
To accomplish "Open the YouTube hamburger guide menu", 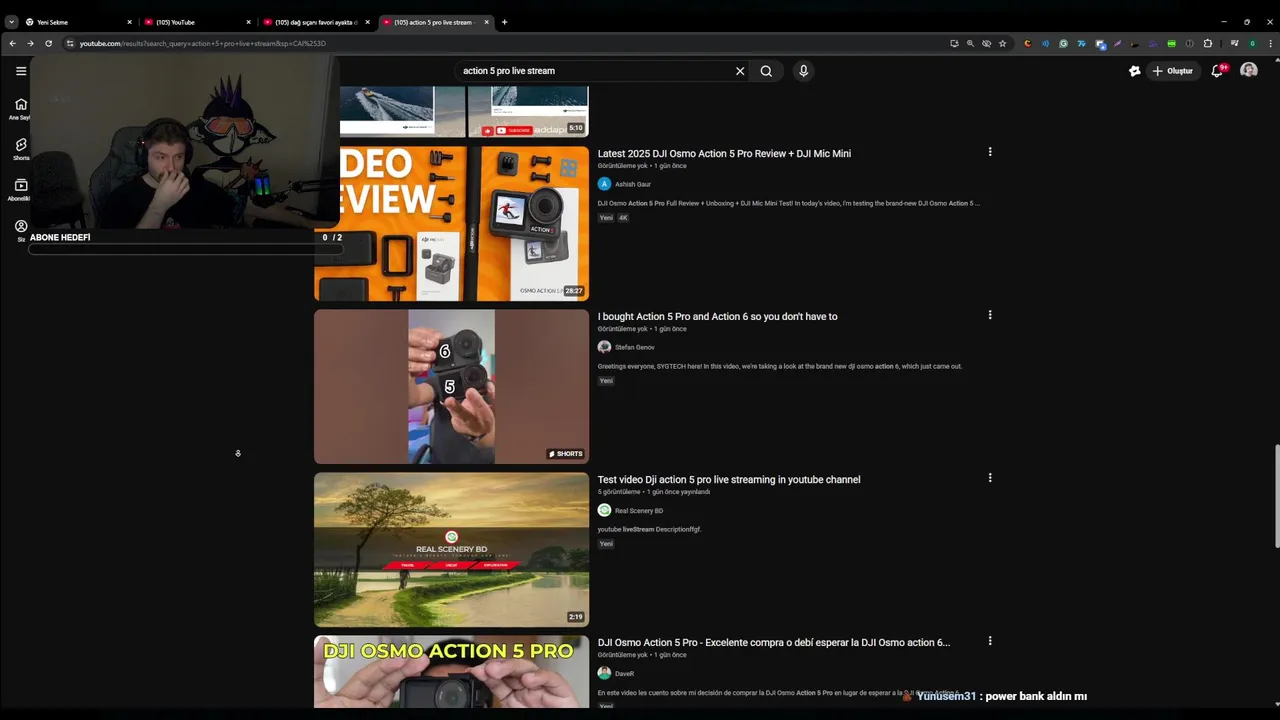I will tap(20, 71).
